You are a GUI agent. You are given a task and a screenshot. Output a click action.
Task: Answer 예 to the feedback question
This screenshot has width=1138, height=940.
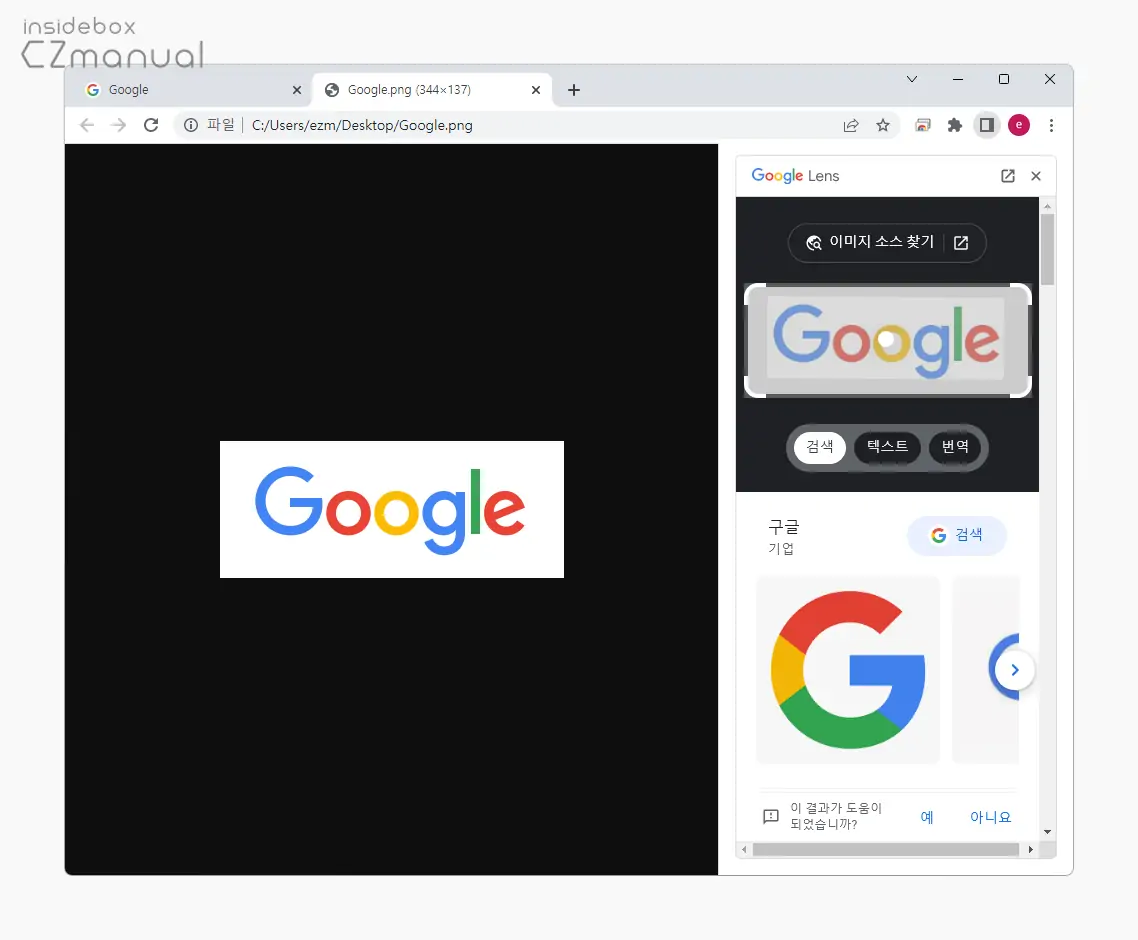point(926,817)
